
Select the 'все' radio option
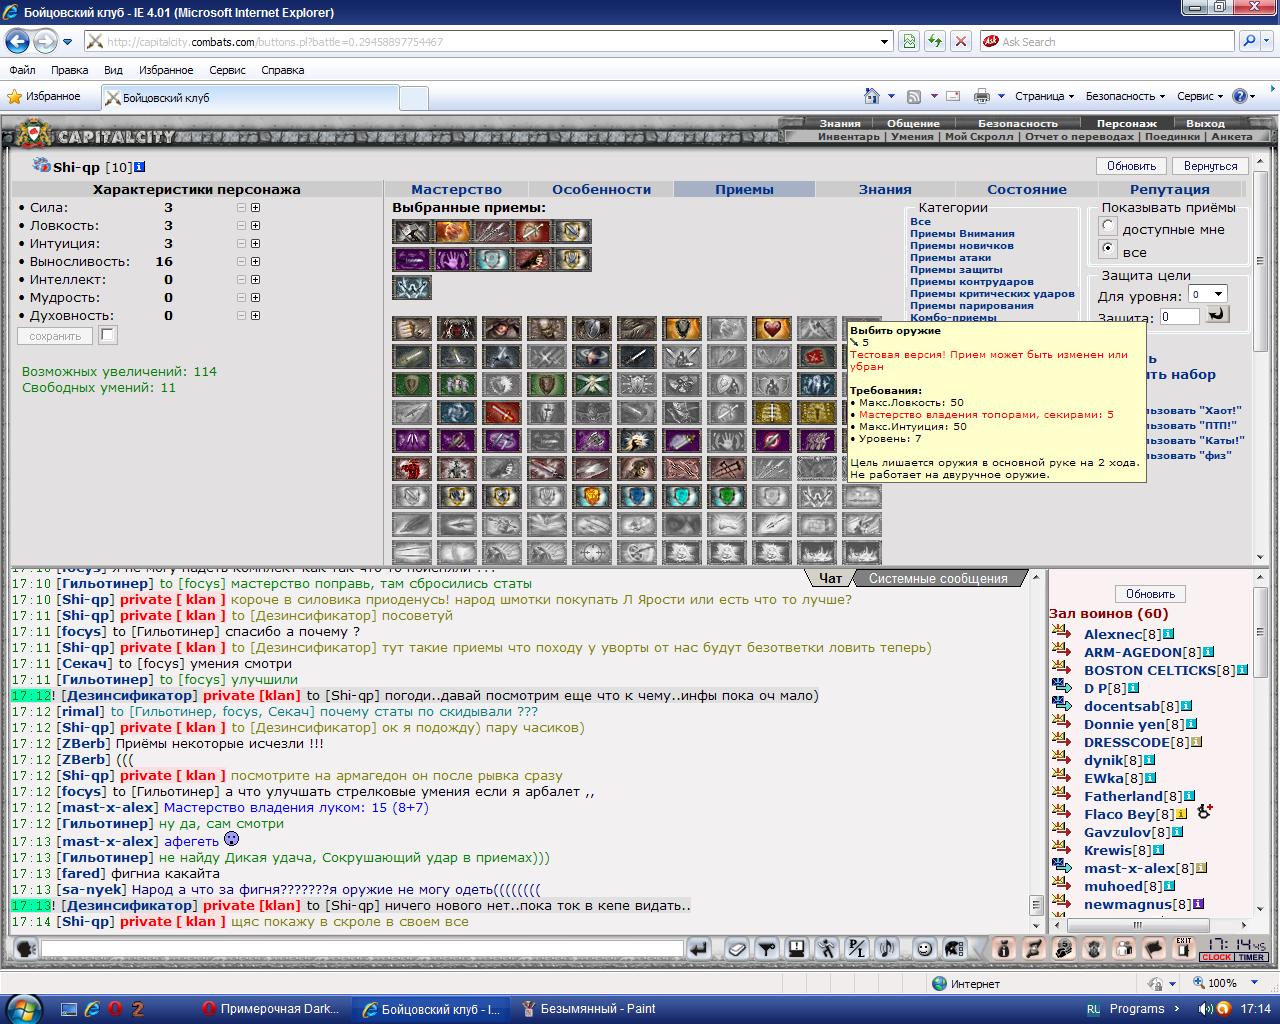(x=1107, y=248)
